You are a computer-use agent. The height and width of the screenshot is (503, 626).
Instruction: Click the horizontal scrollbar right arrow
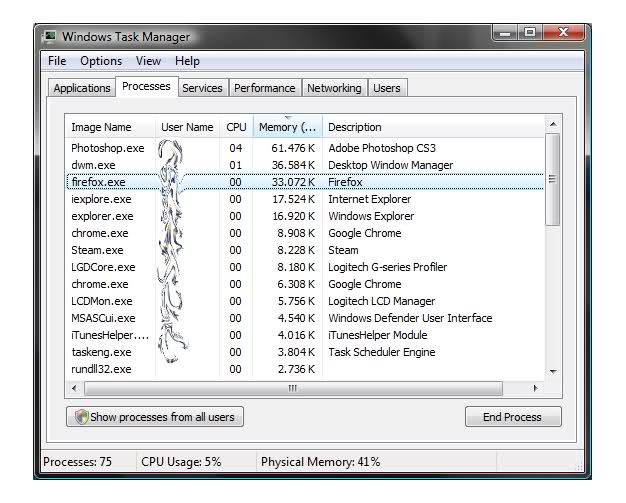[x=535, y=388]
